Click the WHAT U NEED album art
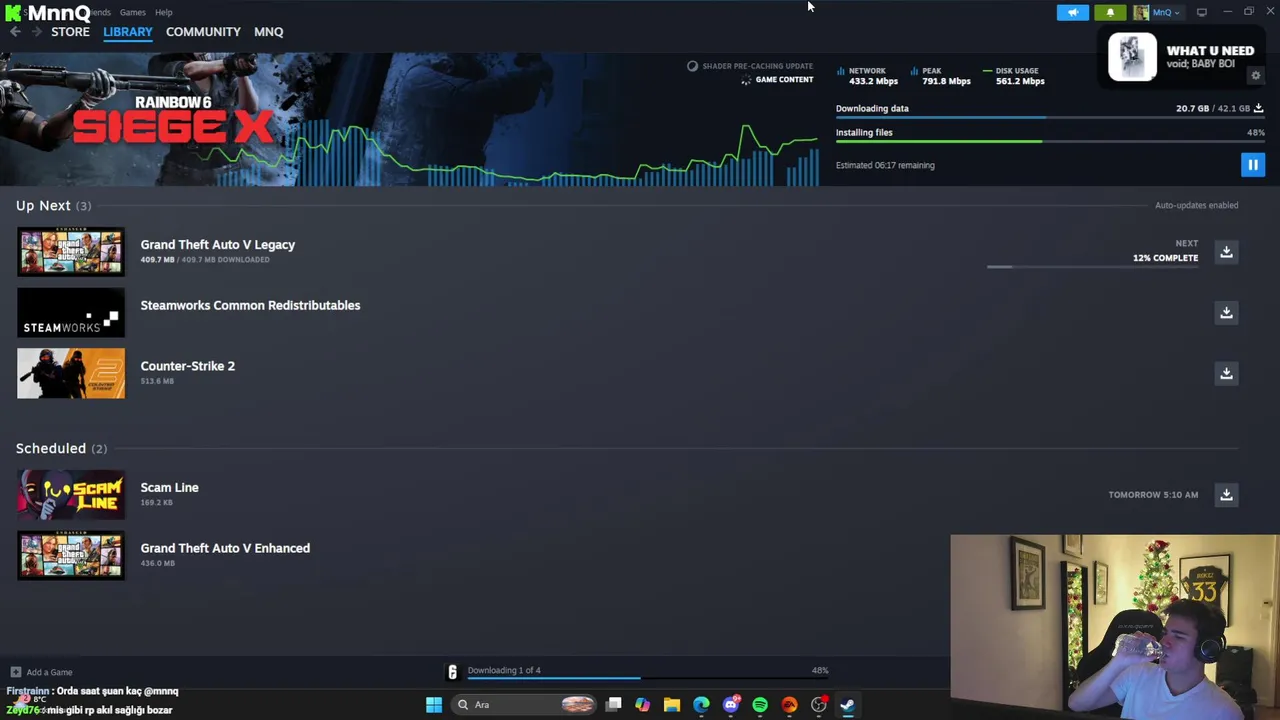This screenshot has height=720, width=1280. pyautogui.click(x=1132, y=56)
